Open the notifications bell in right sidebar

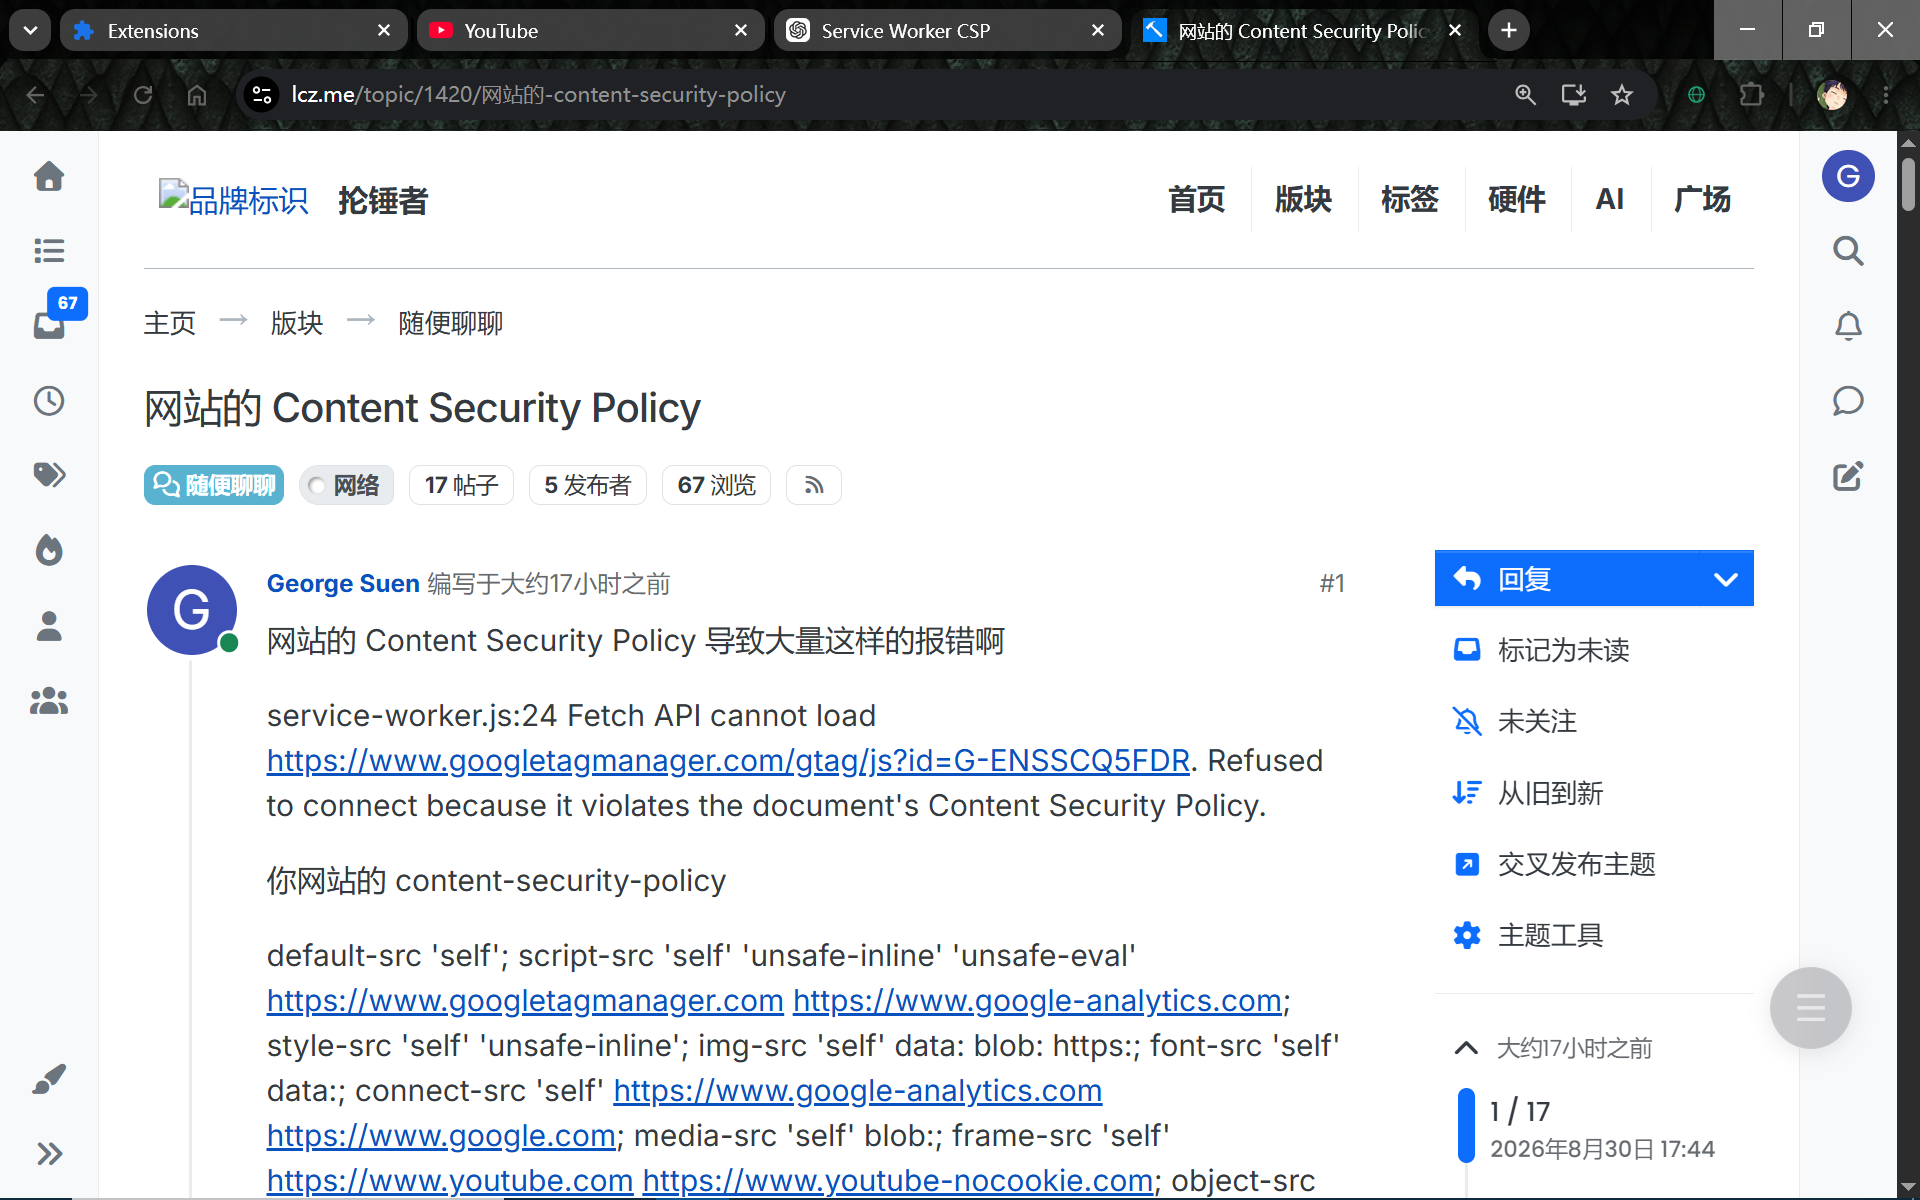[1848, 326]
